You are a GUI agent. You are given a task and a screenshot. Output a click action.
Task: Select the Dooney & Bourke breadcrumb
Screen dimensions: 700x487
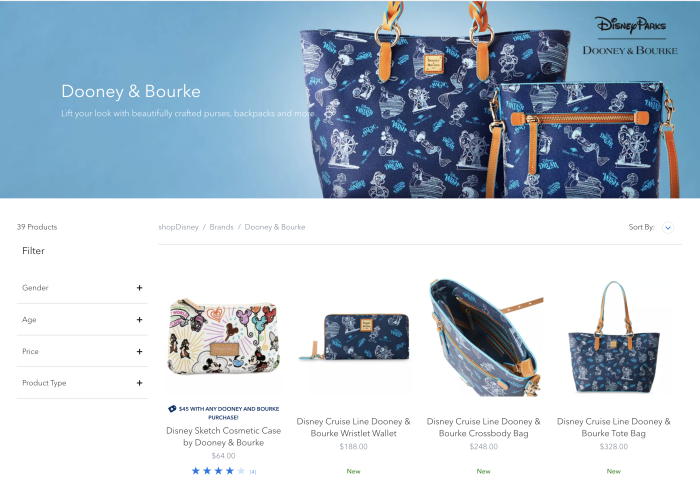275,227
